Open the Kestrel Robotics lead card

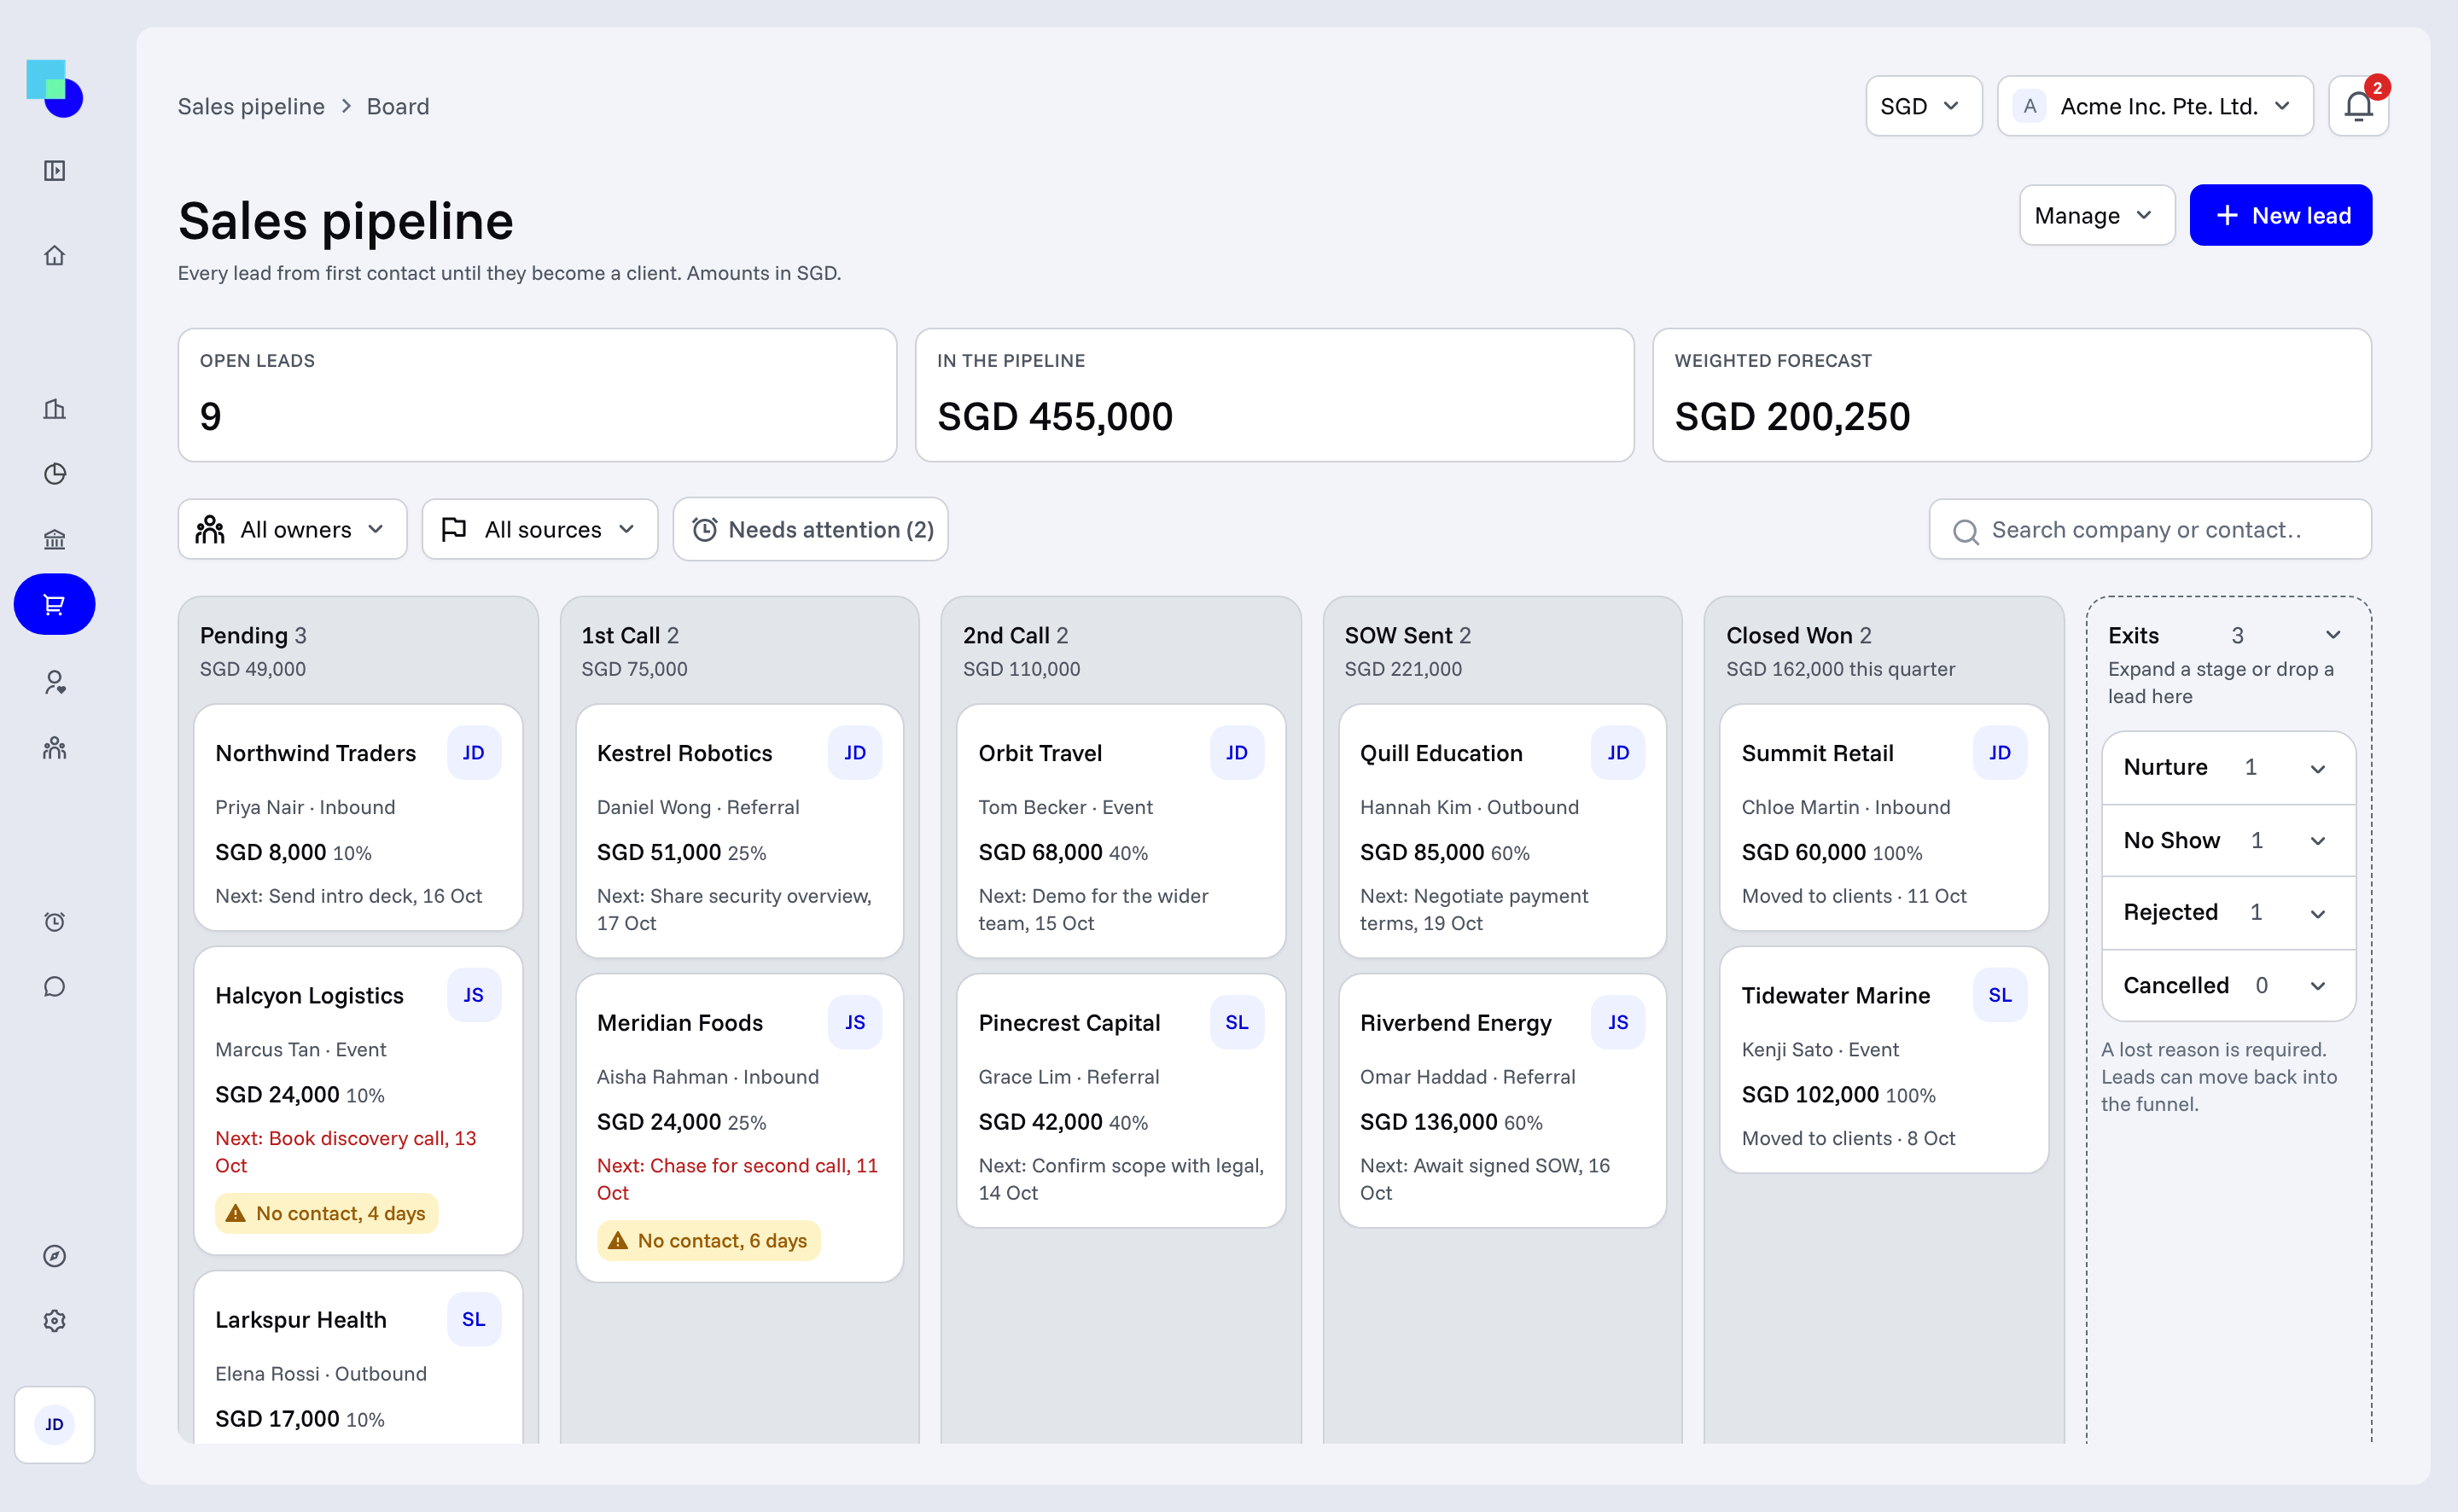click(x=740, y=831)
